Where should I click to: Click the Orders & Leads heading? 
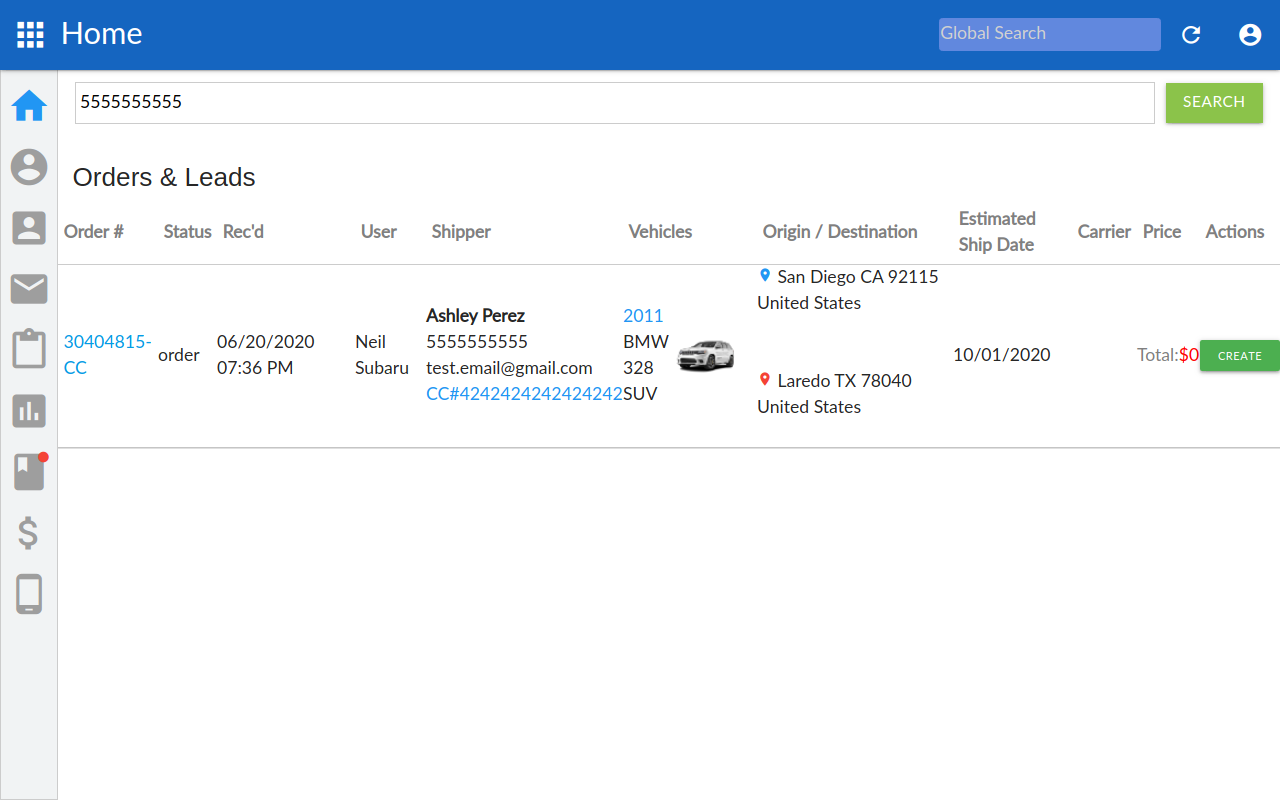tap(164, 177)
